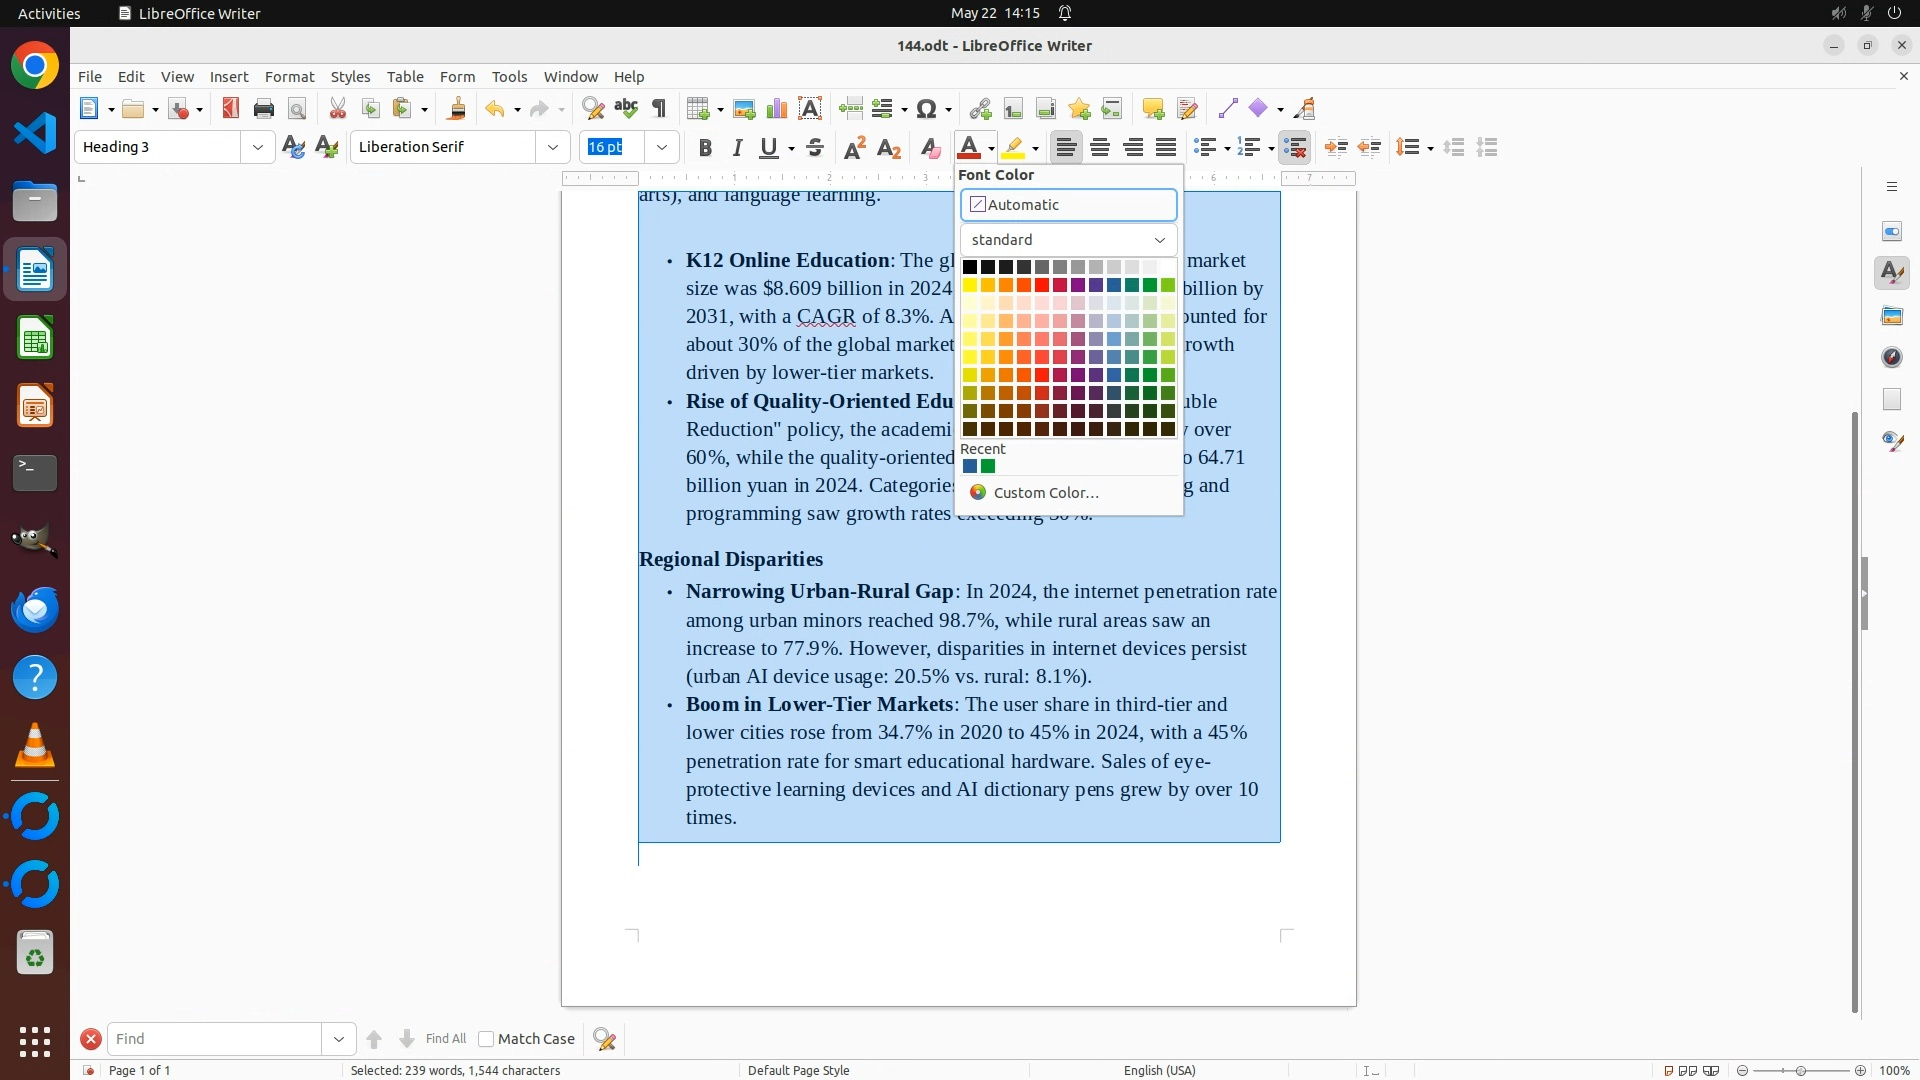Screen dimensions: 1920x1080
Task: Open the sidebar Navigator panel icon
Action: point(1892,357)
